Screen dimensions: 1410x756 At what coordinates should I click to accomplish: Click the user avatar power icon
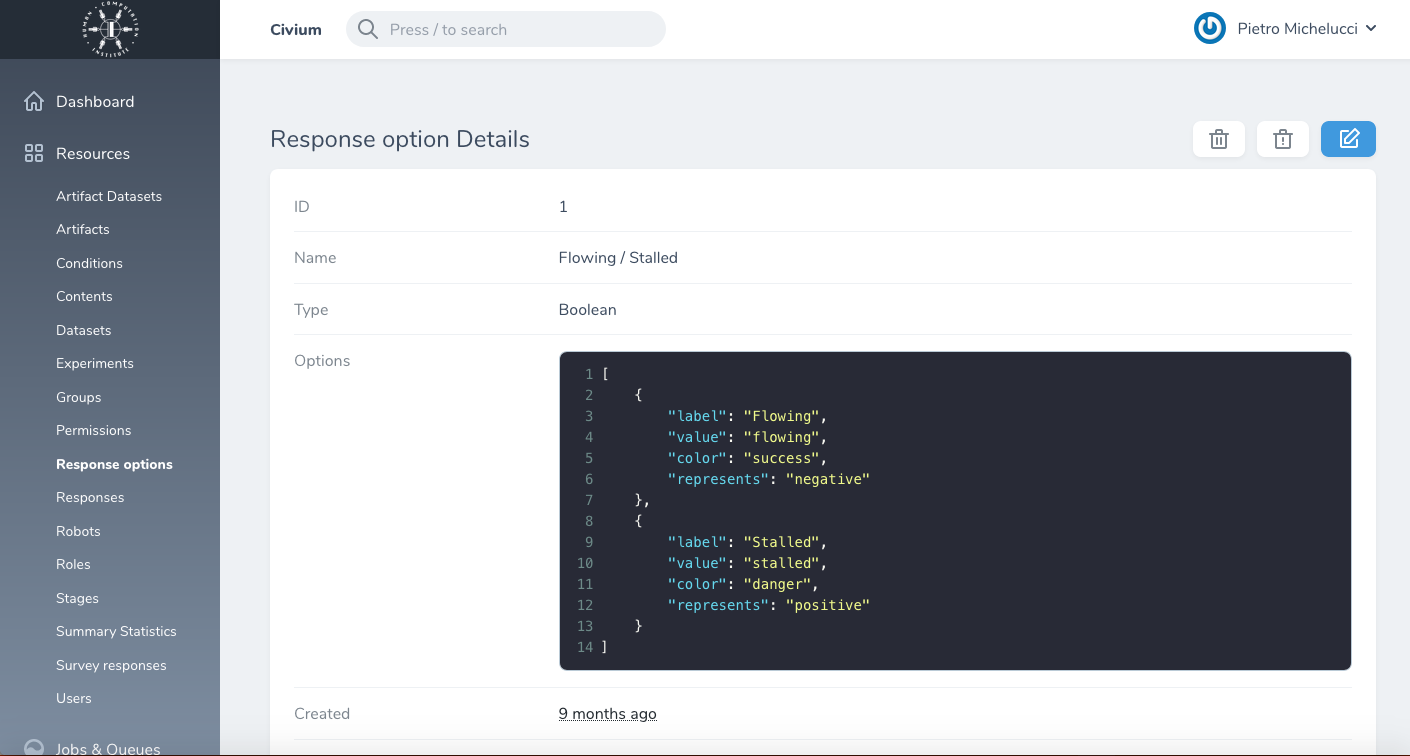tap(1210, 28)
